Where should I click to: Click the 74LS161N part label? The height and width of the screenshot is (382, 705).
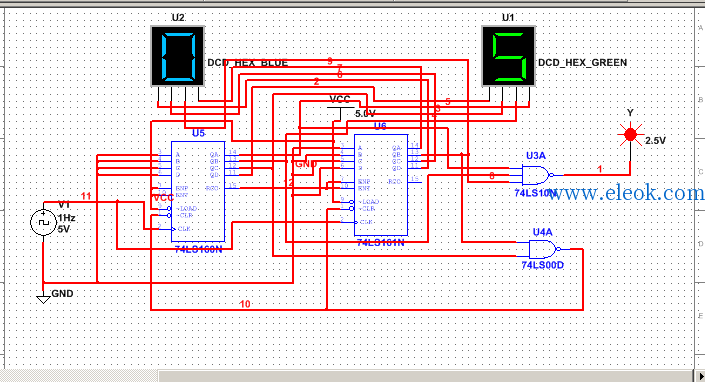(380, 243)
